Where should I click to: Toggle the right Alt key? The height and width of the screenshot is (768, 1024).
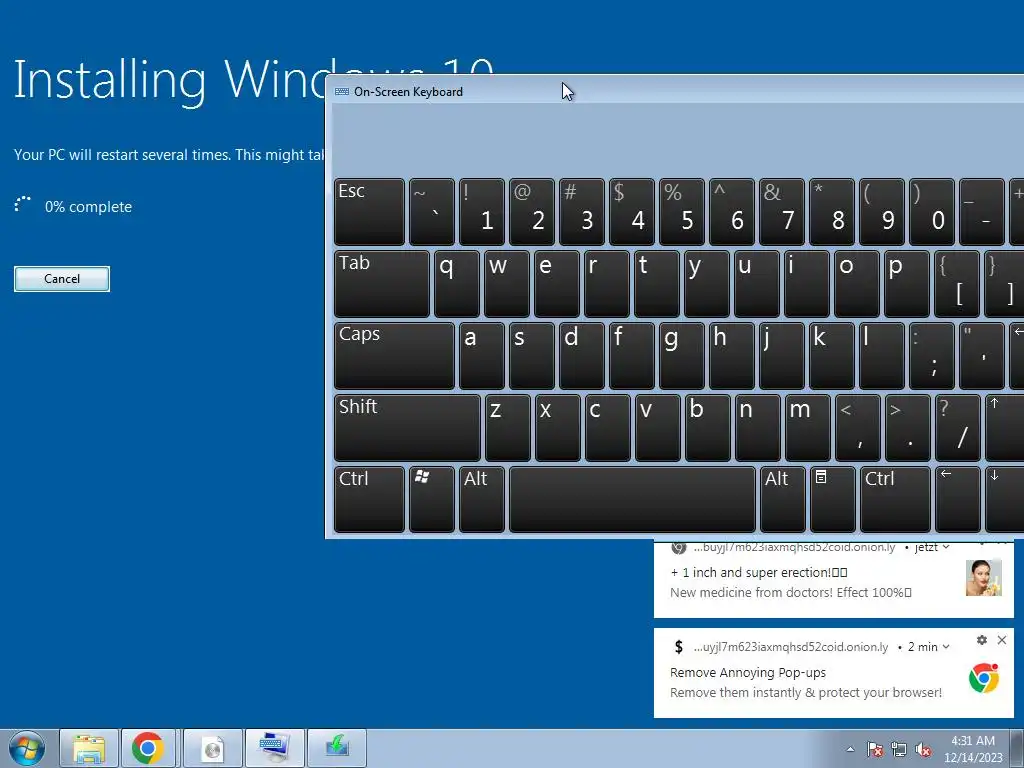pos(783,500)
